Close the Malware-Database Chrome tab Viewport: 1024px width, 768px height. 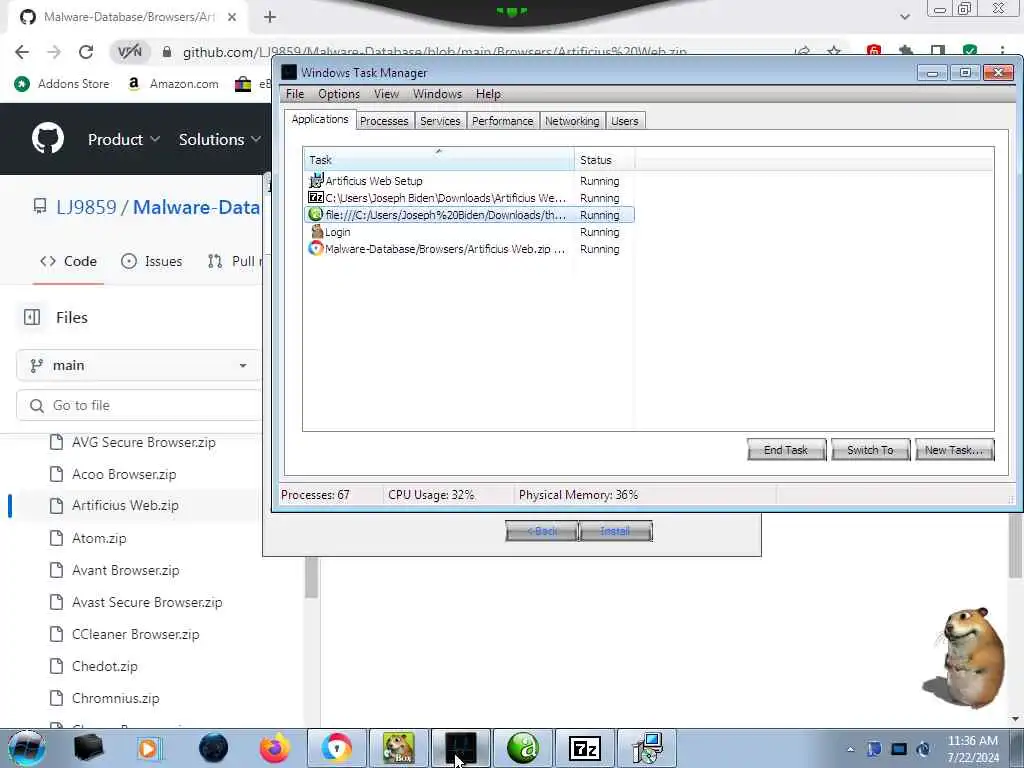(232, 18)
